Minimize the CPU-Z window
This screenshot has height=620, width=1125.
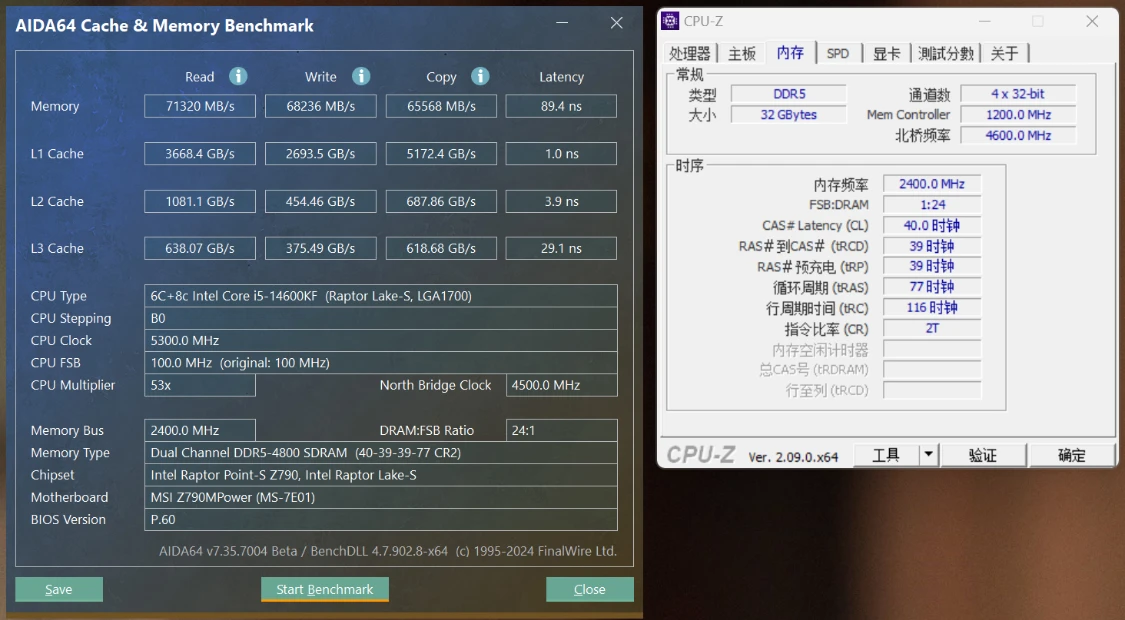click(x=984, y=22)
